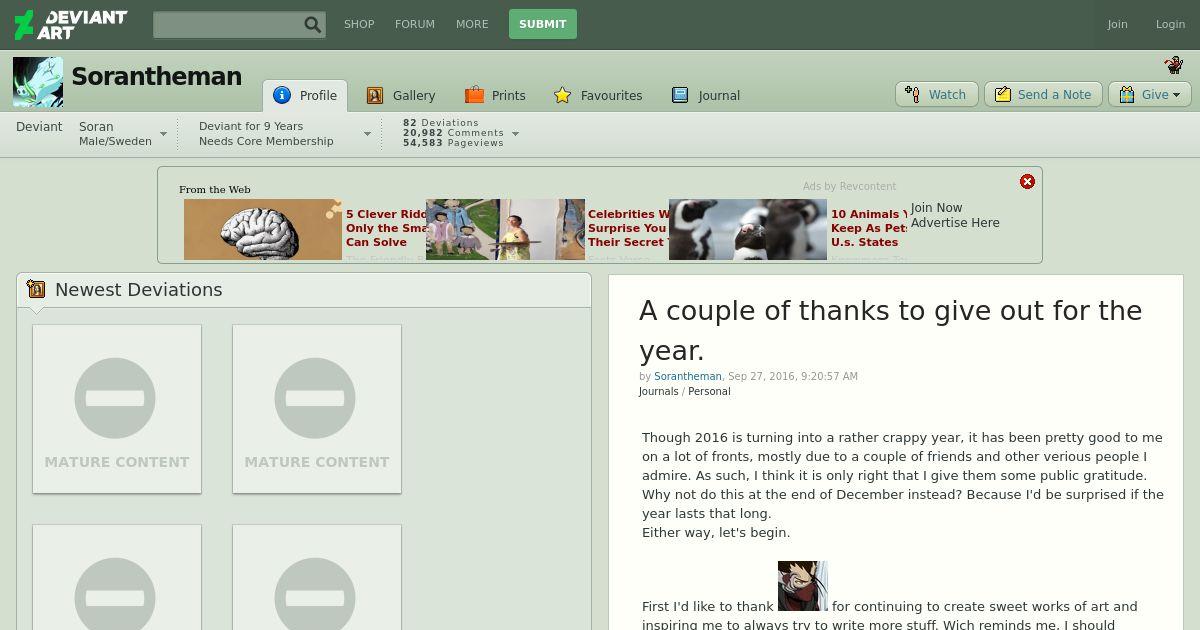Open the second top-row Mature Content thumbnail

(317, 409)
